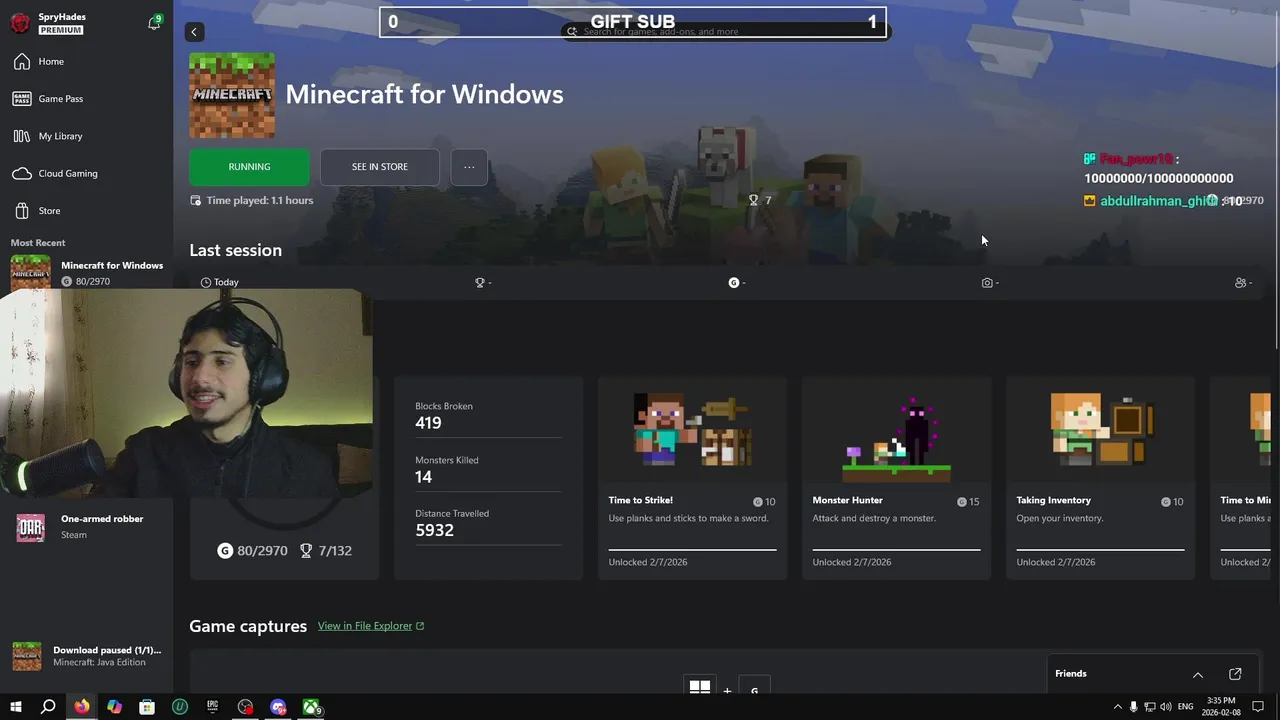The height and width of the screenshot is (720, 1280).
Task: Open the Time to Strike! achievement card
Action: [692, 478]
